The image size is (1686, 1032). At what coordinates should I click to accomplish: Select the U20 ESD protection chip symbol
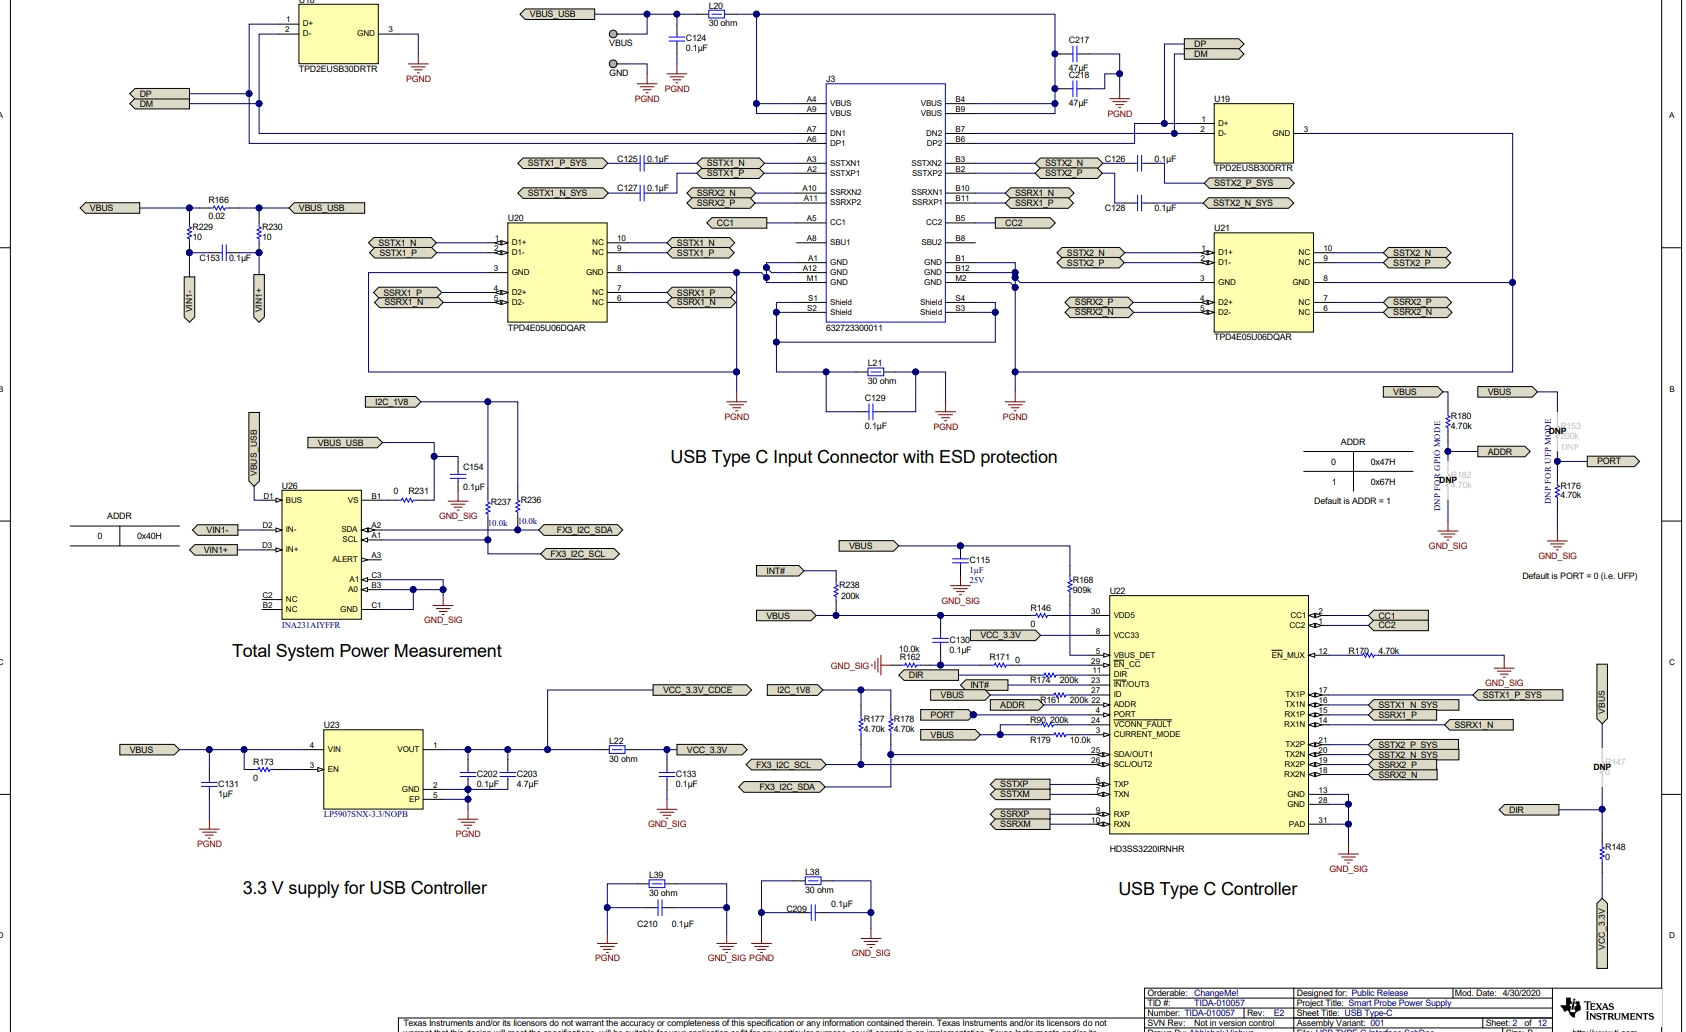tap(557, 272)
